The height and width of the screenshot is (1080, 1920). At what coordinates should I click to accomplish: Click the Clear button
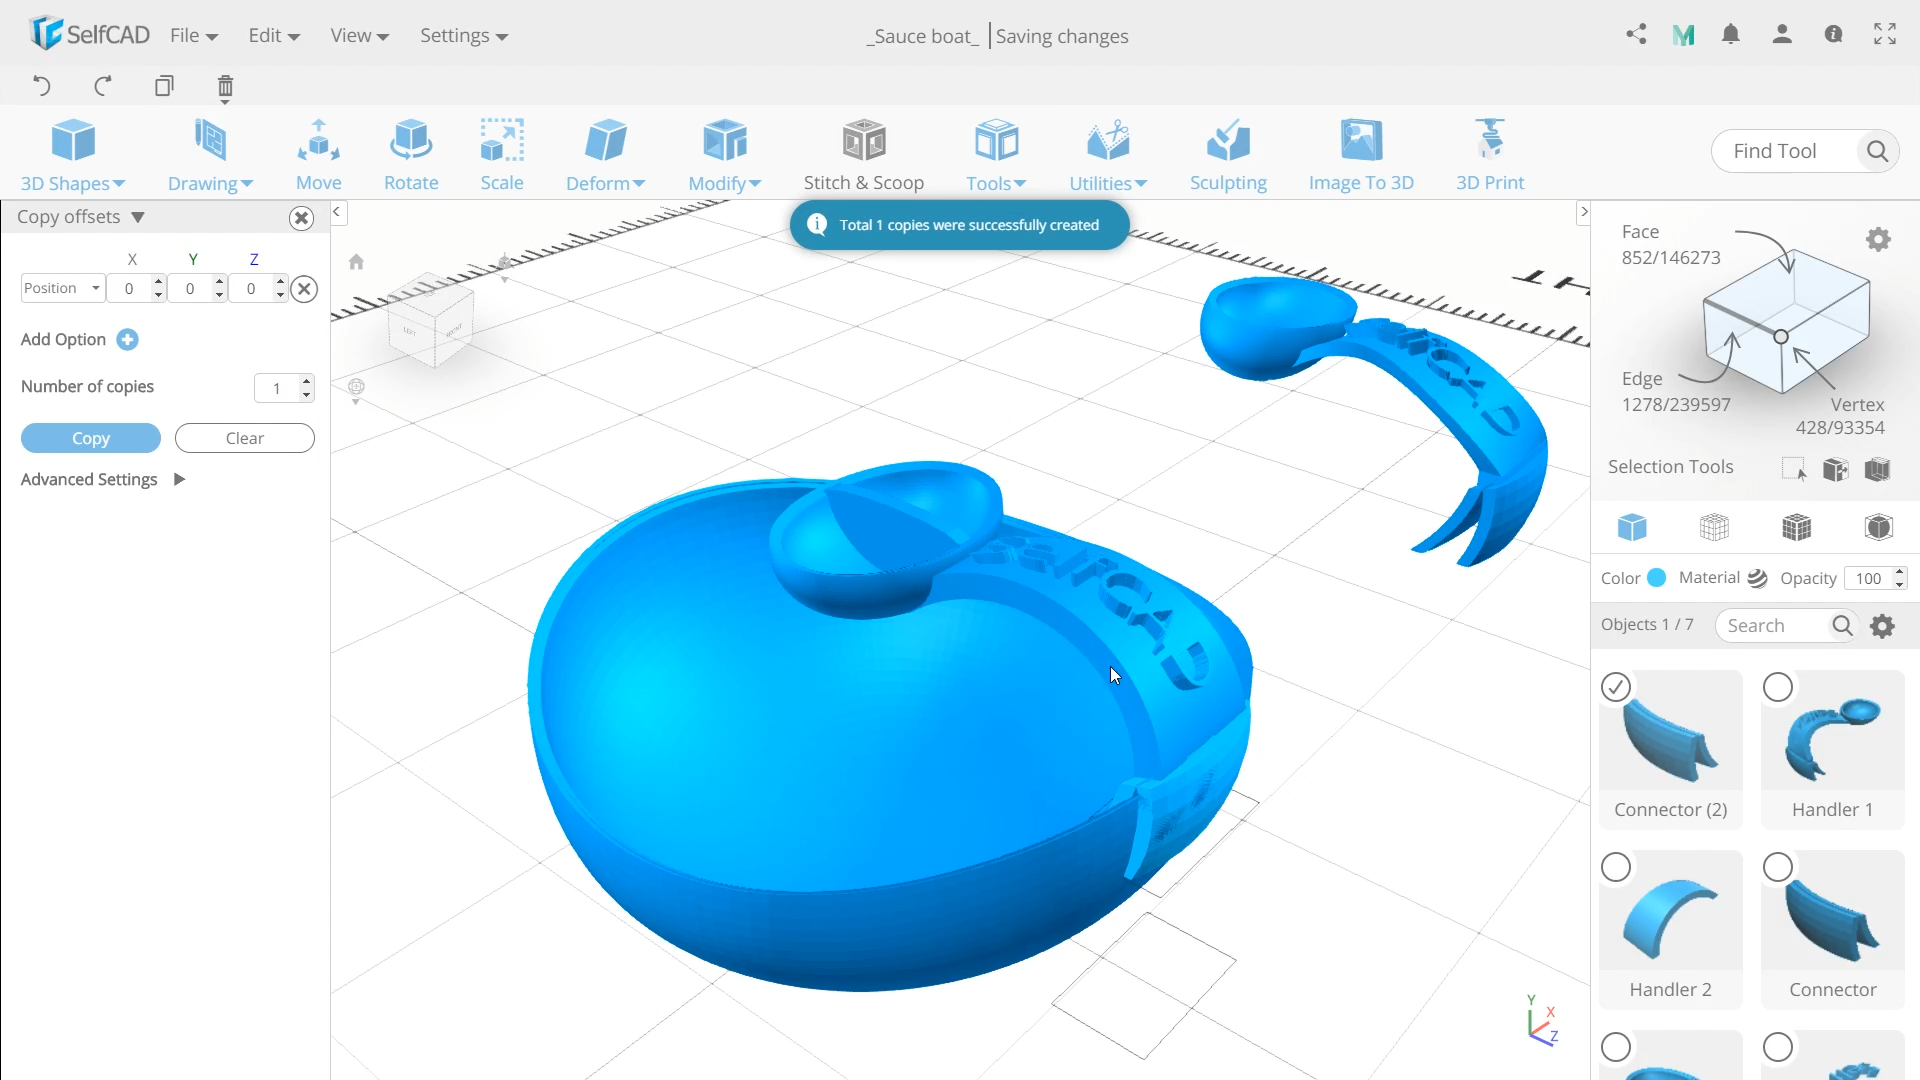245,438
